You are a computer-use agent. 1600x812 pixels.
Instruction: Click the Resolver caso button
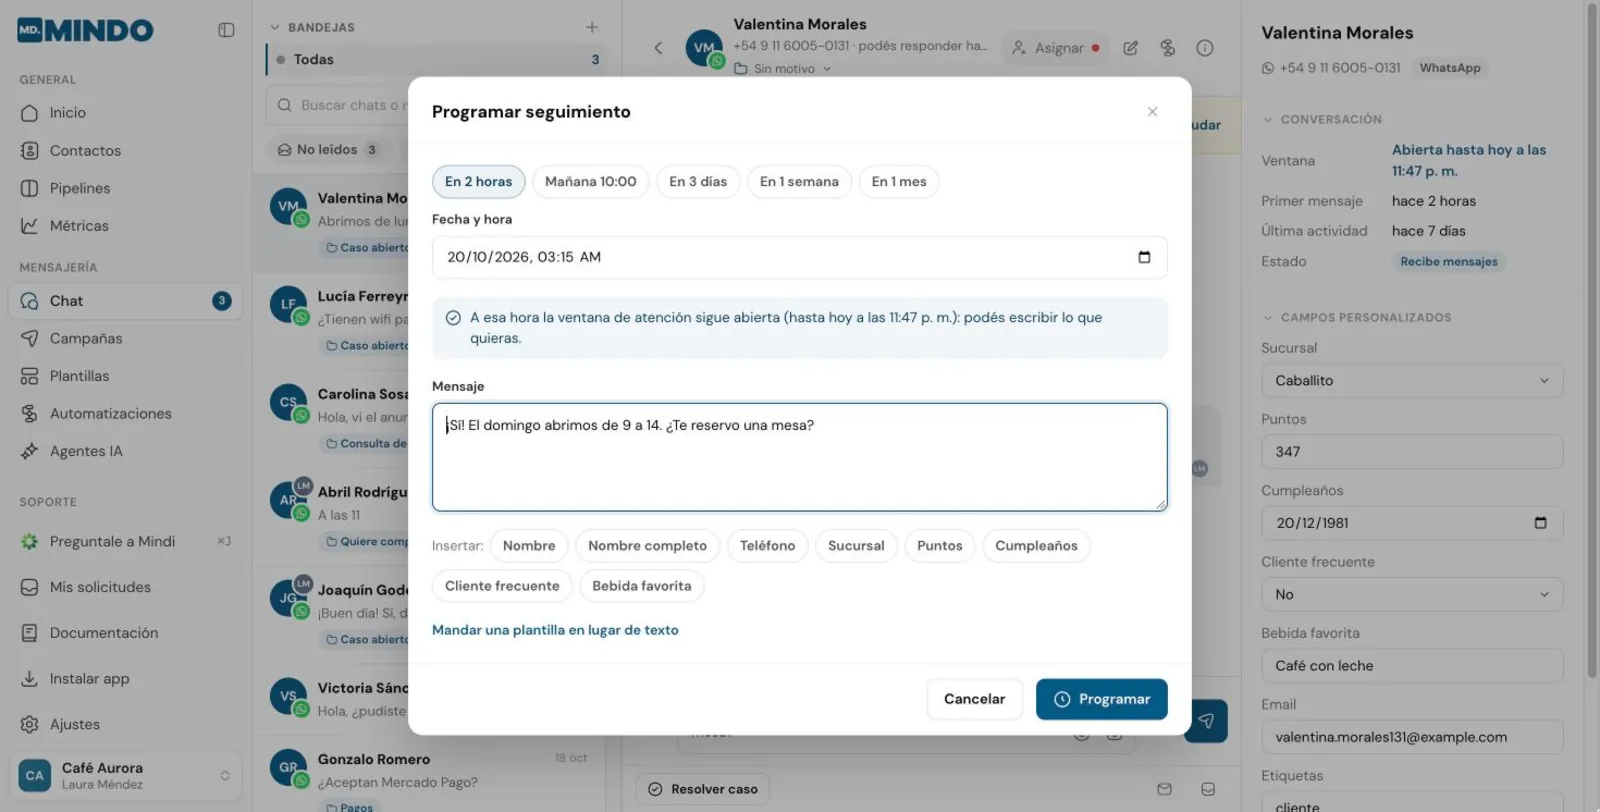(703, 789)
